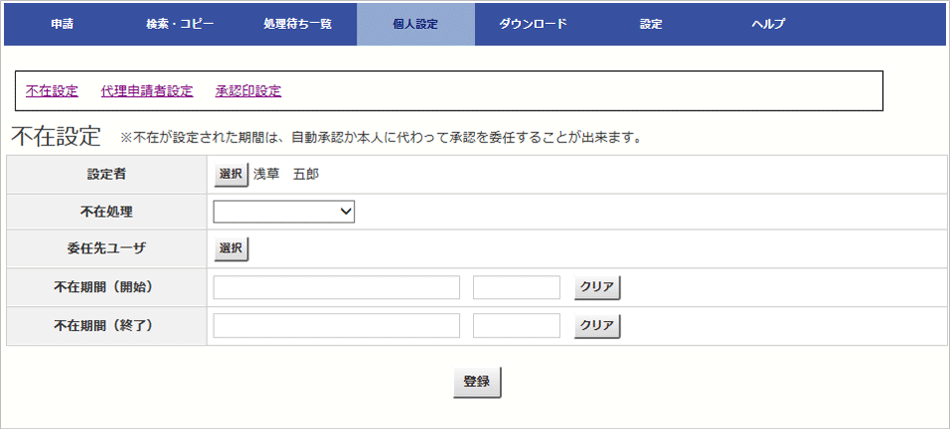Click the 不在設定 link

52,91
